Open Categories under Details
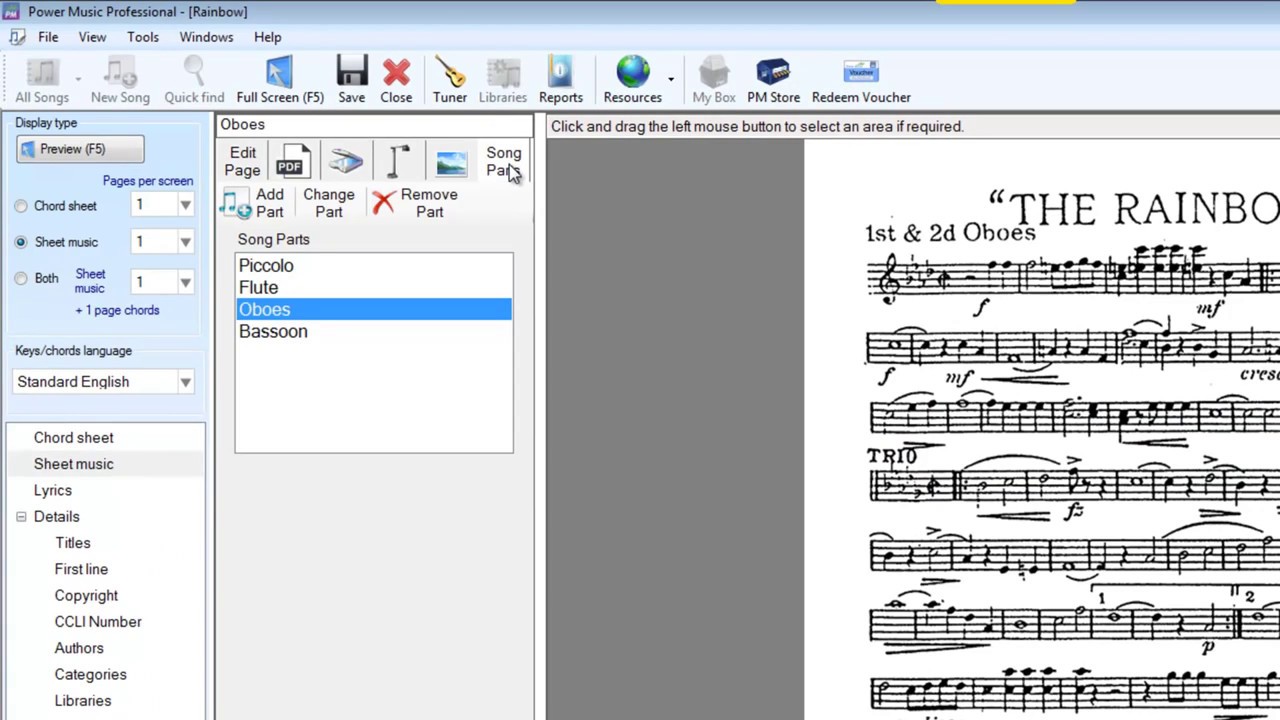Screen dimensions: 1280x720 point(90,675)
